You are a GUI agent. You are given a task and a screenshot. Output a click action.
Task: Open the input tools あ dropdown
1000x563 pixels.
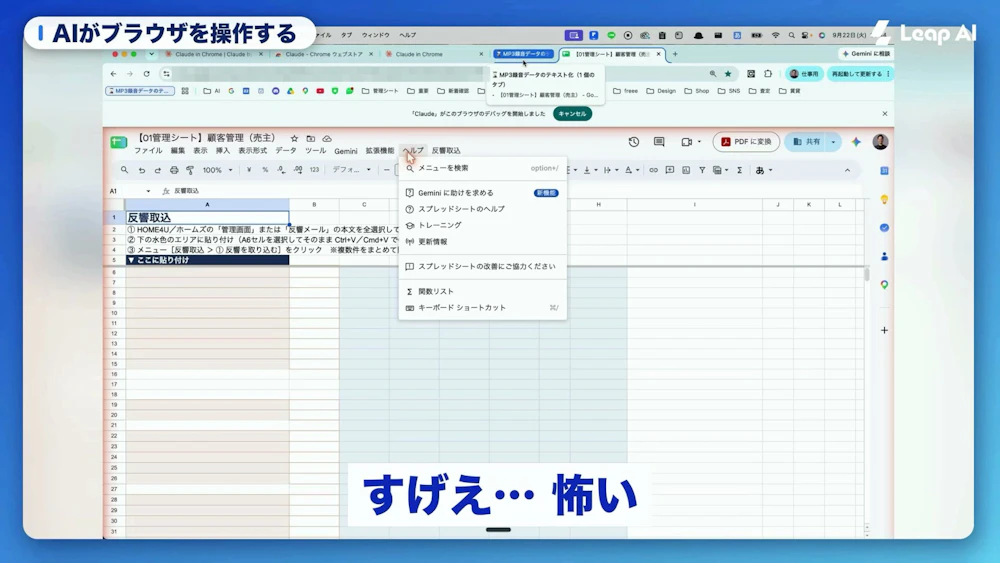[x=763, y=170]
